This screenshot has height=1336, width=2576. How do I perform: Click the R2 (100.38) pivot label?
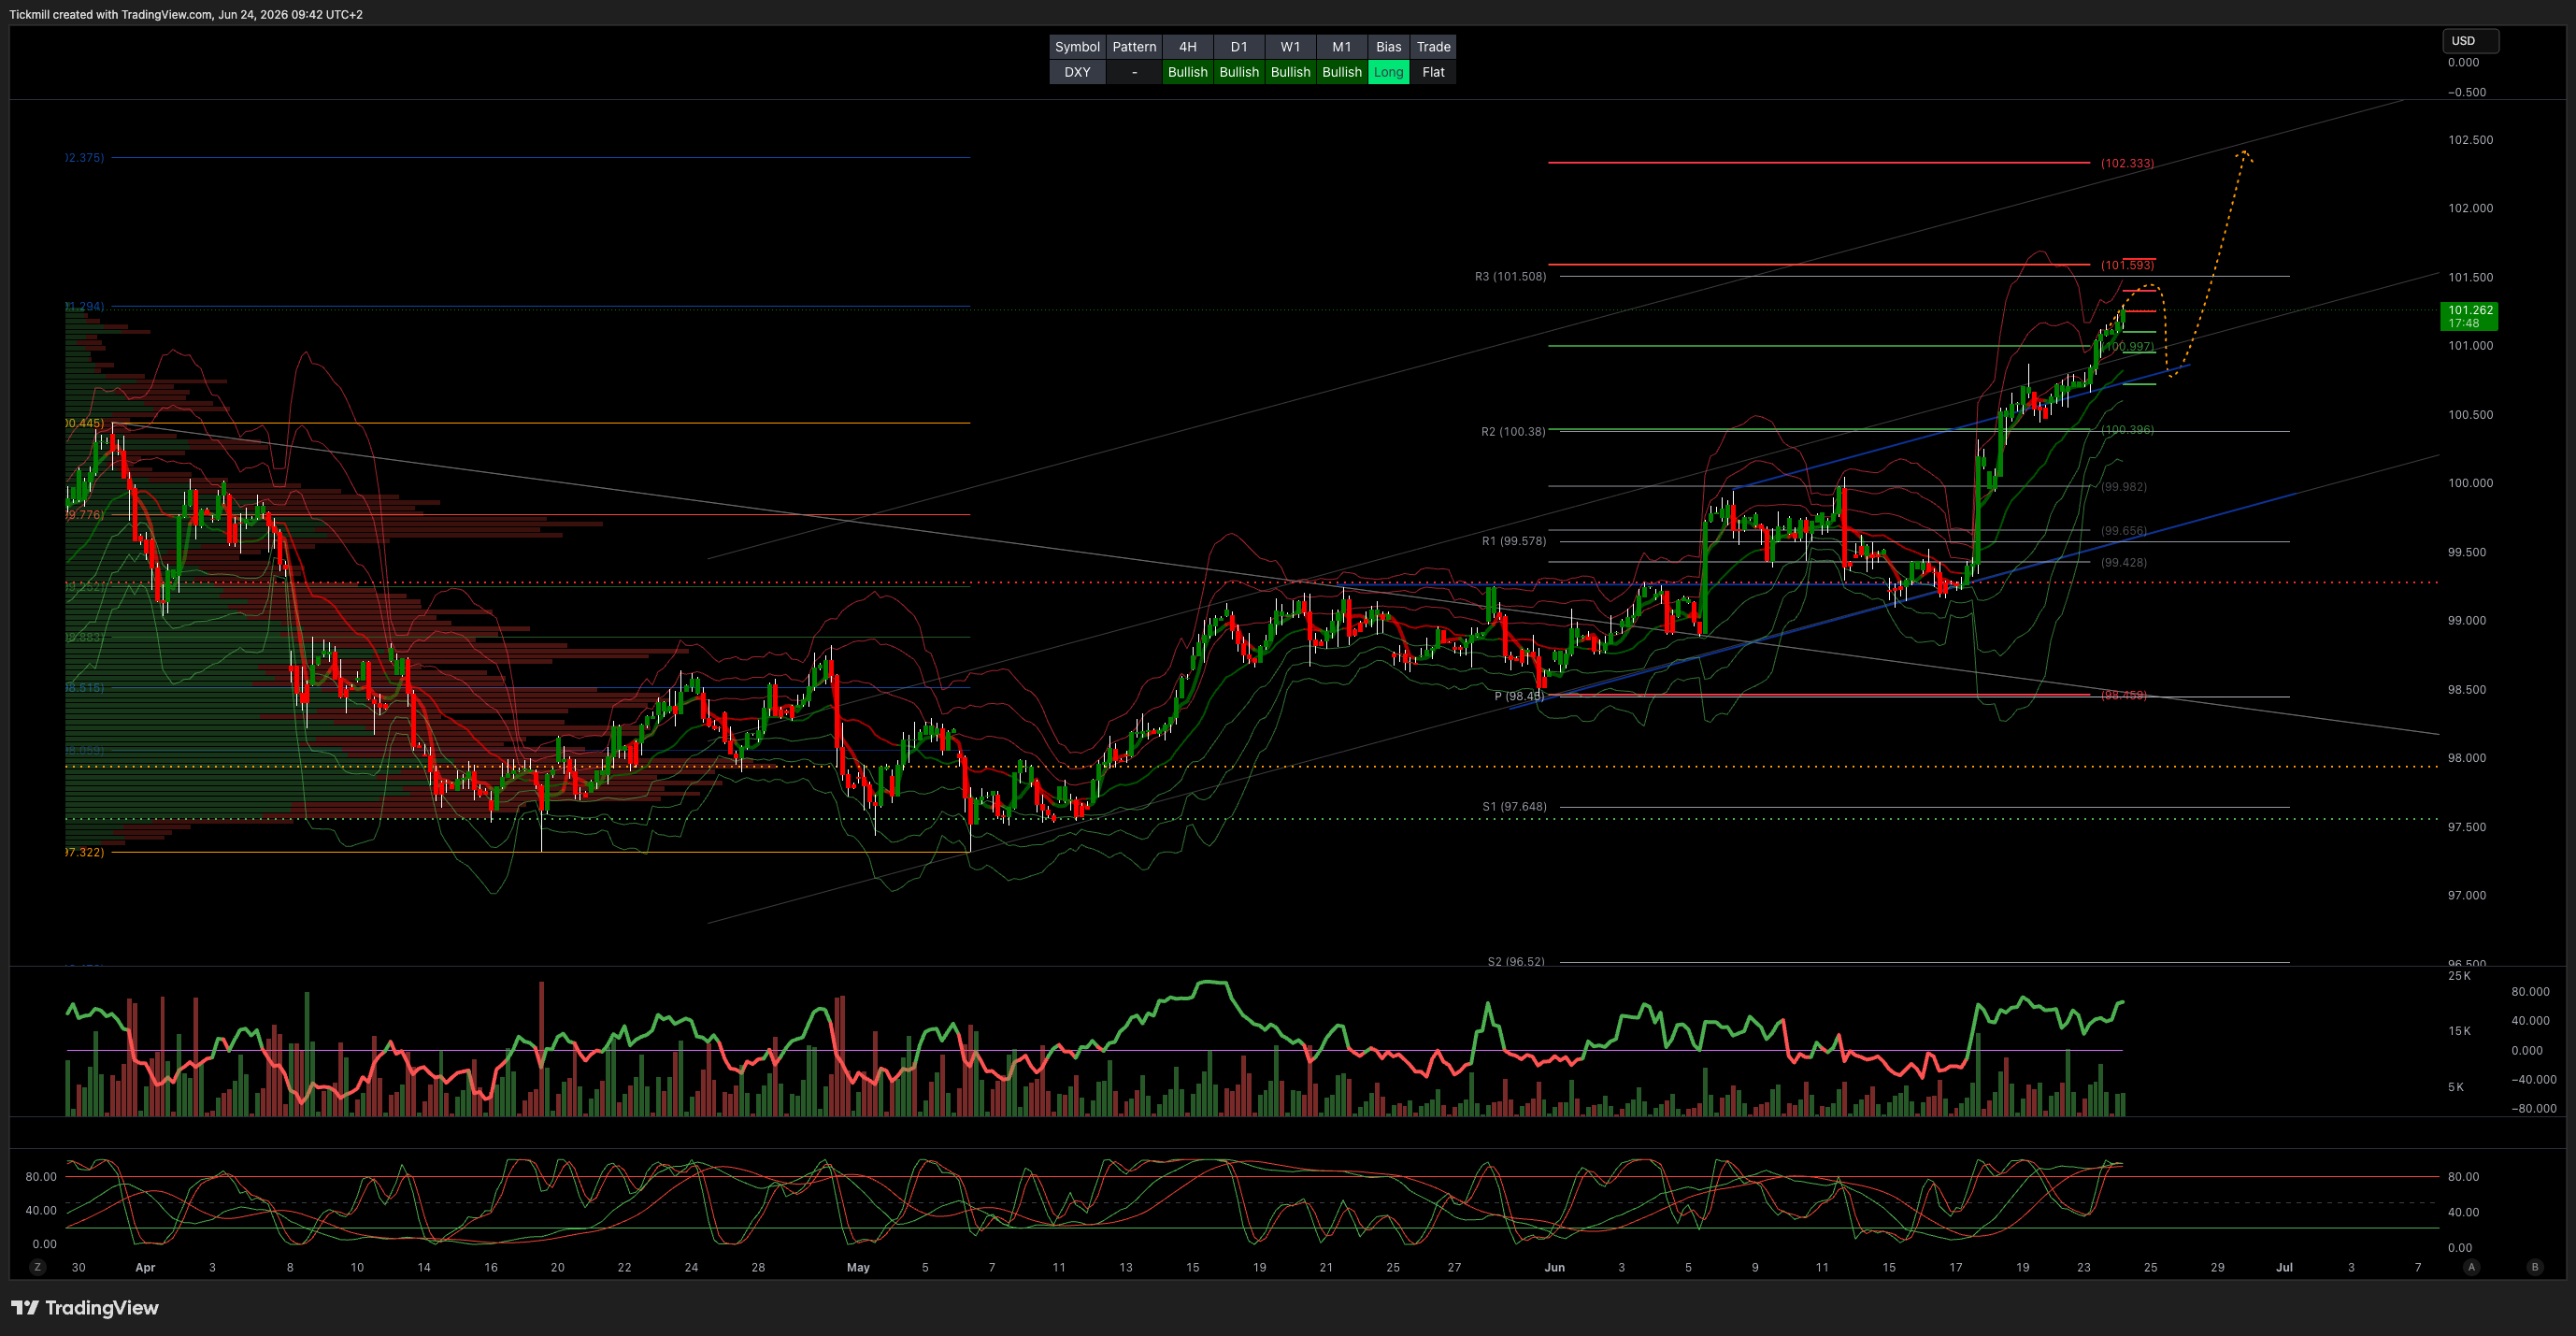[1513, 432]
